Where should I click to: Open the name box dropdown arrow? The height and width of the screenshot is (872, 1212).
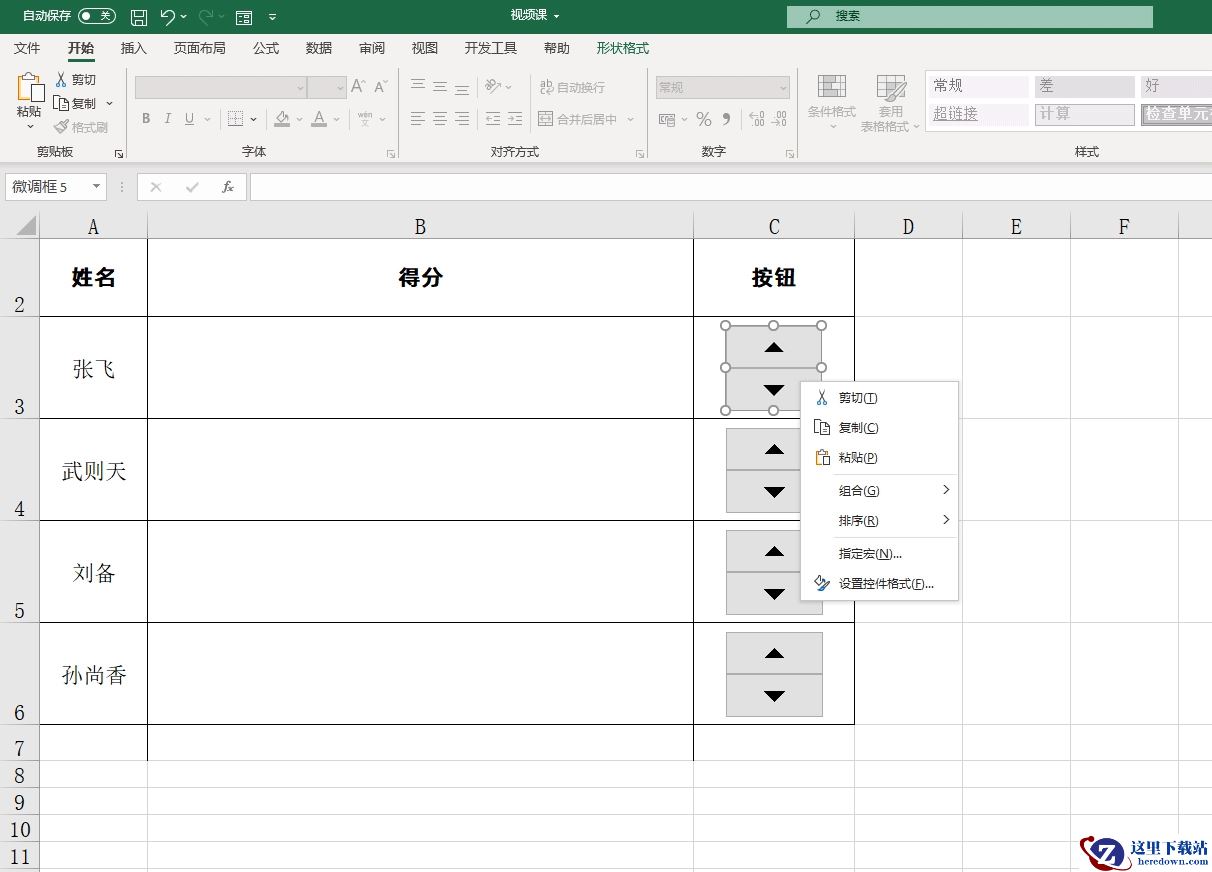97,187
